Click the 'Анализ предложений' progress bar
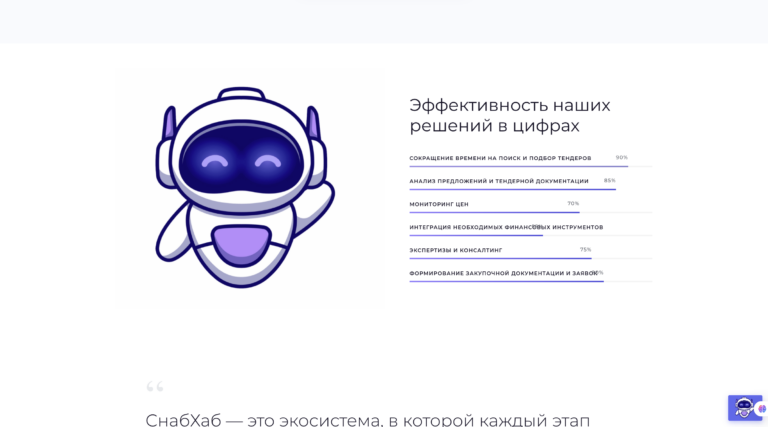Image resolution: width=768 pixels, height=427 pixels. coord(531,190)
